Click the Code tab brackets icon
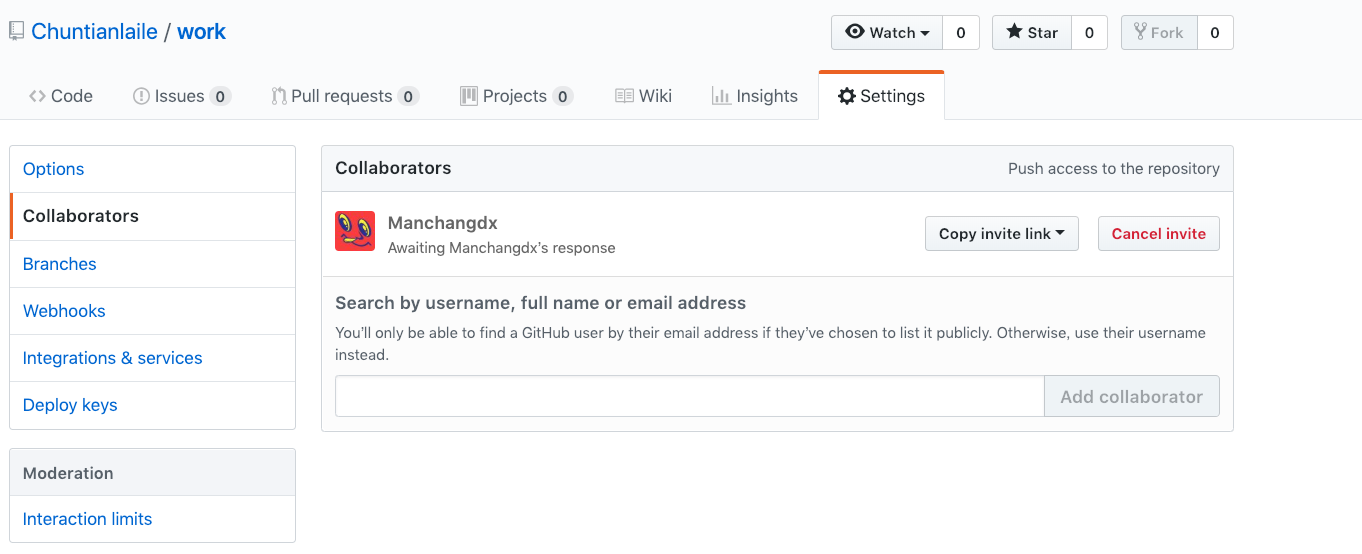1362x554 pixels. (37, 96)
